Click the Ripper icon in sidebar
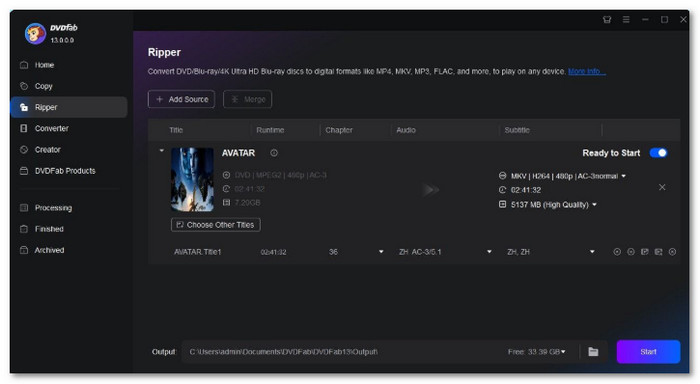Screen dimensions: 700x384 click(x=24, y=107)
